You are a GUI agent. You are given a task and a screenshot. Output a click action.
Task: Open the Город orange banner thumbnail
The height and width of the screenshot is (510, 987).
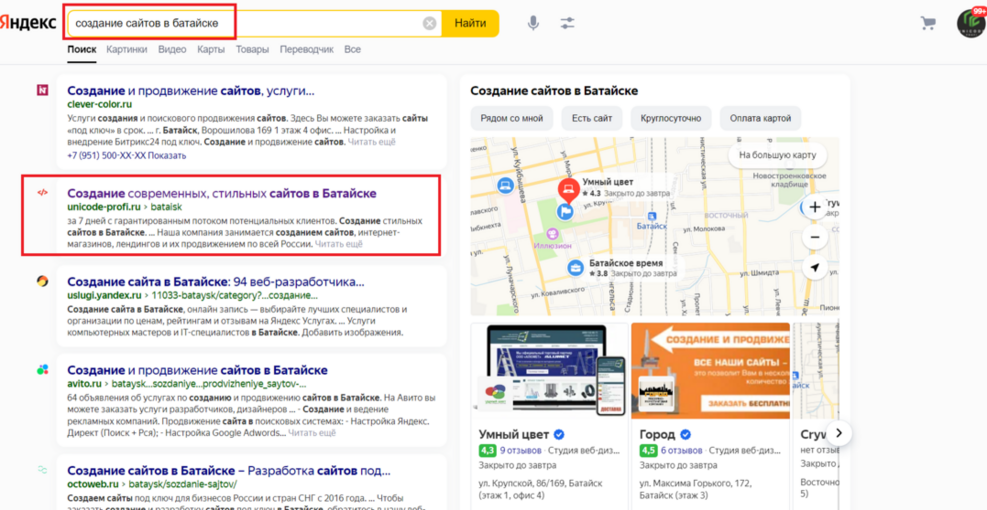coord(711,371)
